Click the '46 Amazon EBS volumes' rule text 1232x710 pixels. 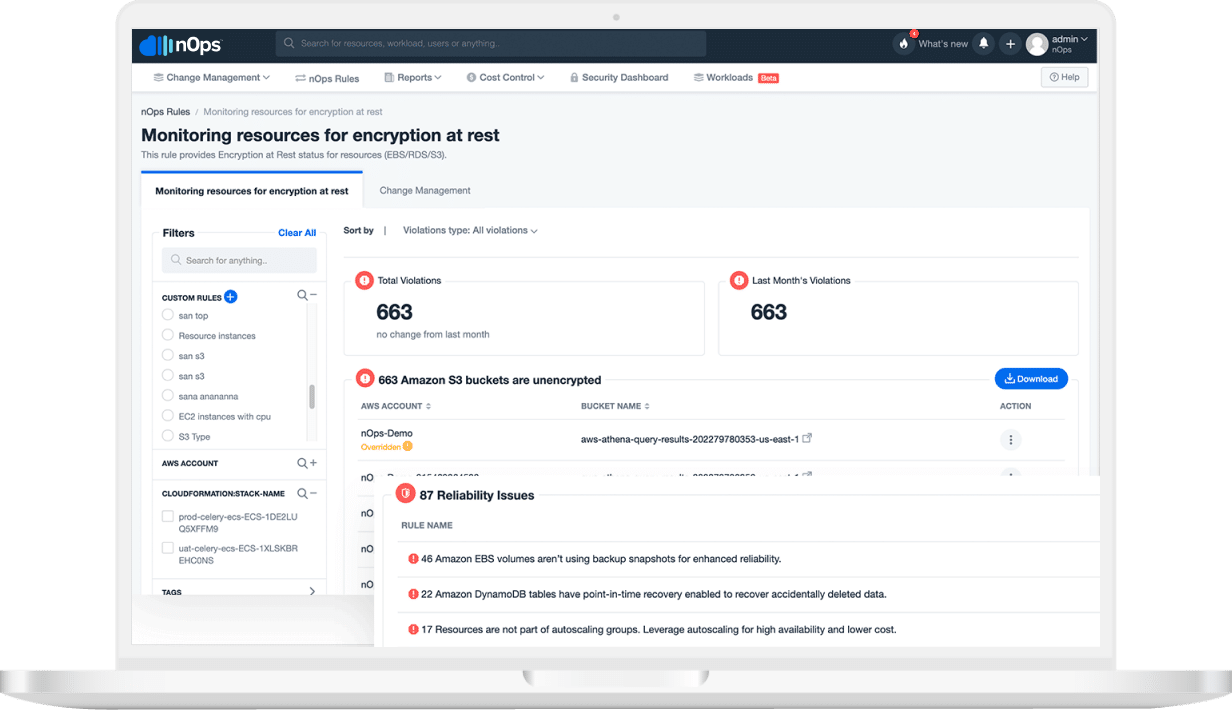point(601,559)
